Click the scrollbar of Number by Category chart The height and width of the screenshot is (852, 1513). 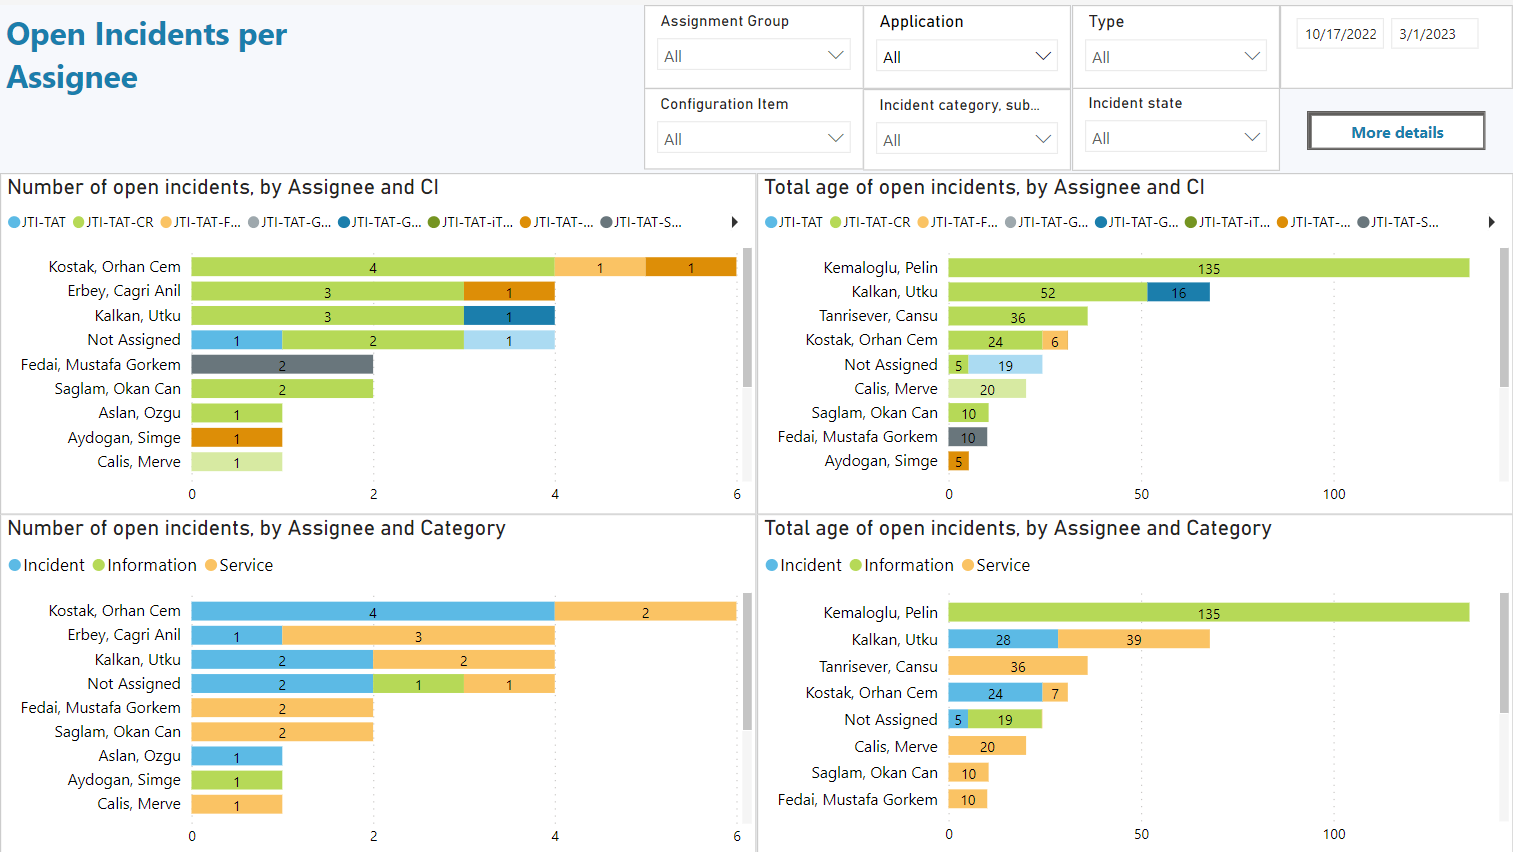click(747, 661)
